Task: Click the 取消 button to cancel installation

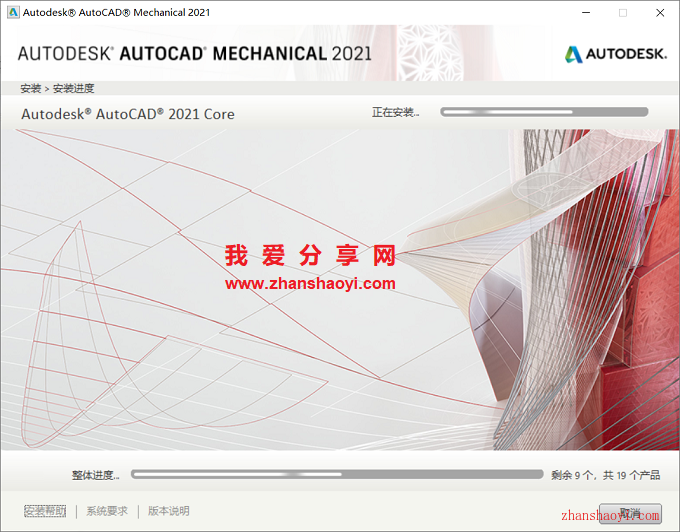Action: click(x=630, y=513)
